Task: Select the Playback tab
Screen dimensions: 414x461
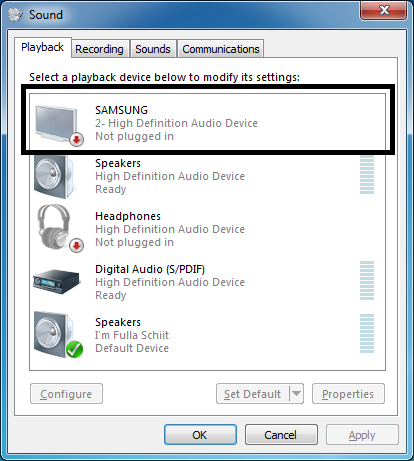Action: tap(42, 47)
